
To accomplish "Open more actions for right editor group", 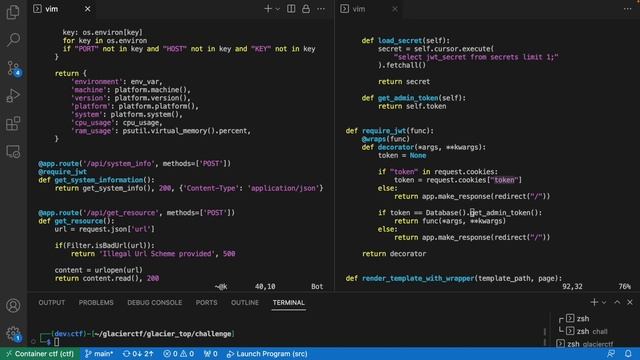I will tap(627, 9).
